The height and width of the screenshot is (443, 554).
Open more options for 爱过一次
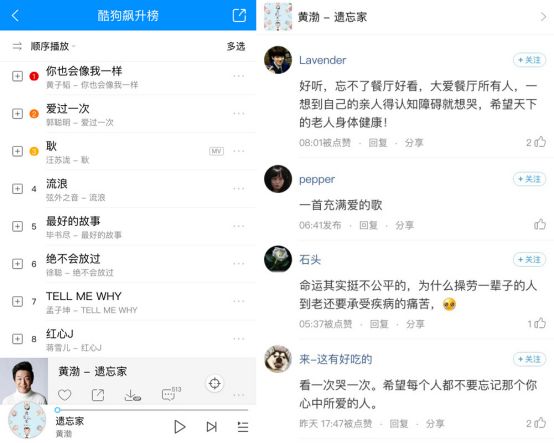coord(239,113)
